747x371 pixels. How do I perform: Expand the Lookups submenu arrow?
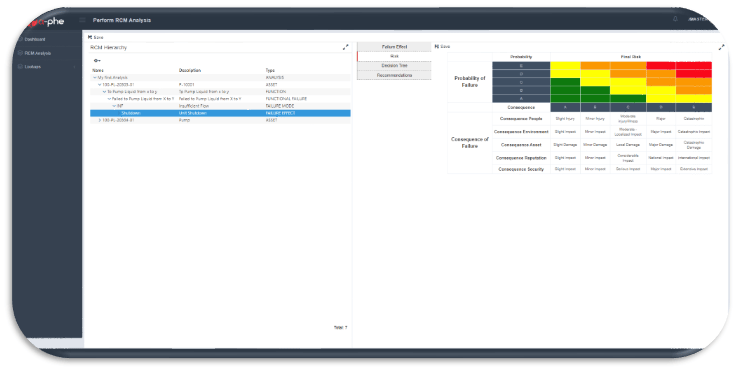[x=75, y=67]
